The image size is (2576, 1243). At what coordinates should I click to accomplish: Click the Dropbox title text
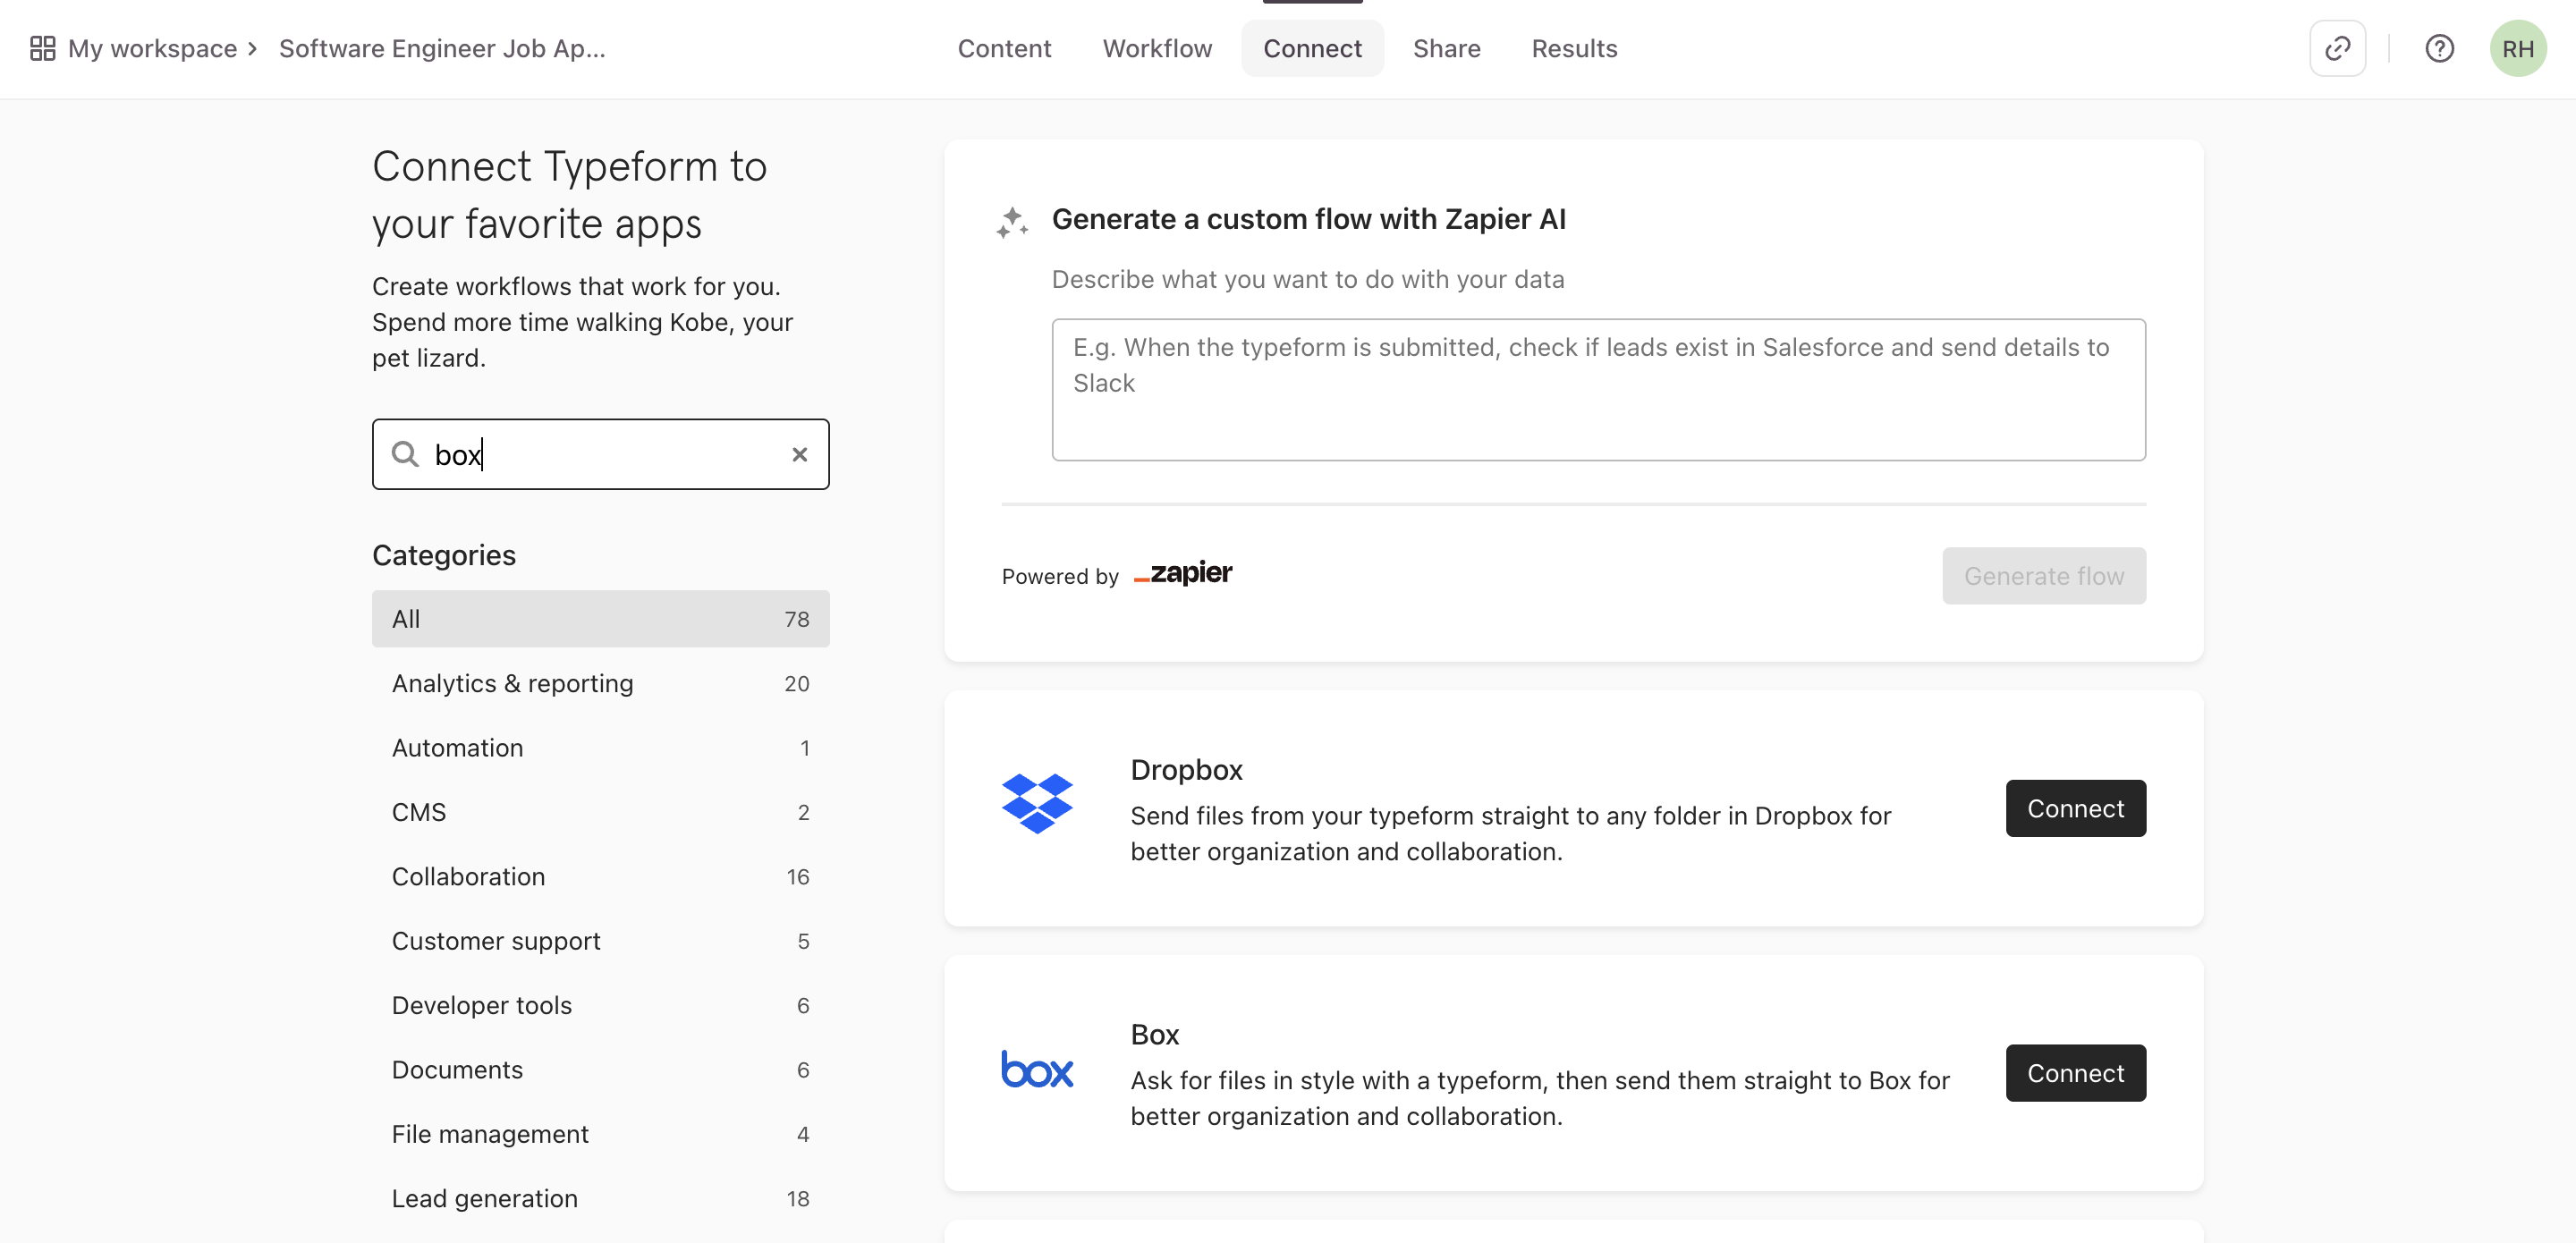tap(1186, 769)
